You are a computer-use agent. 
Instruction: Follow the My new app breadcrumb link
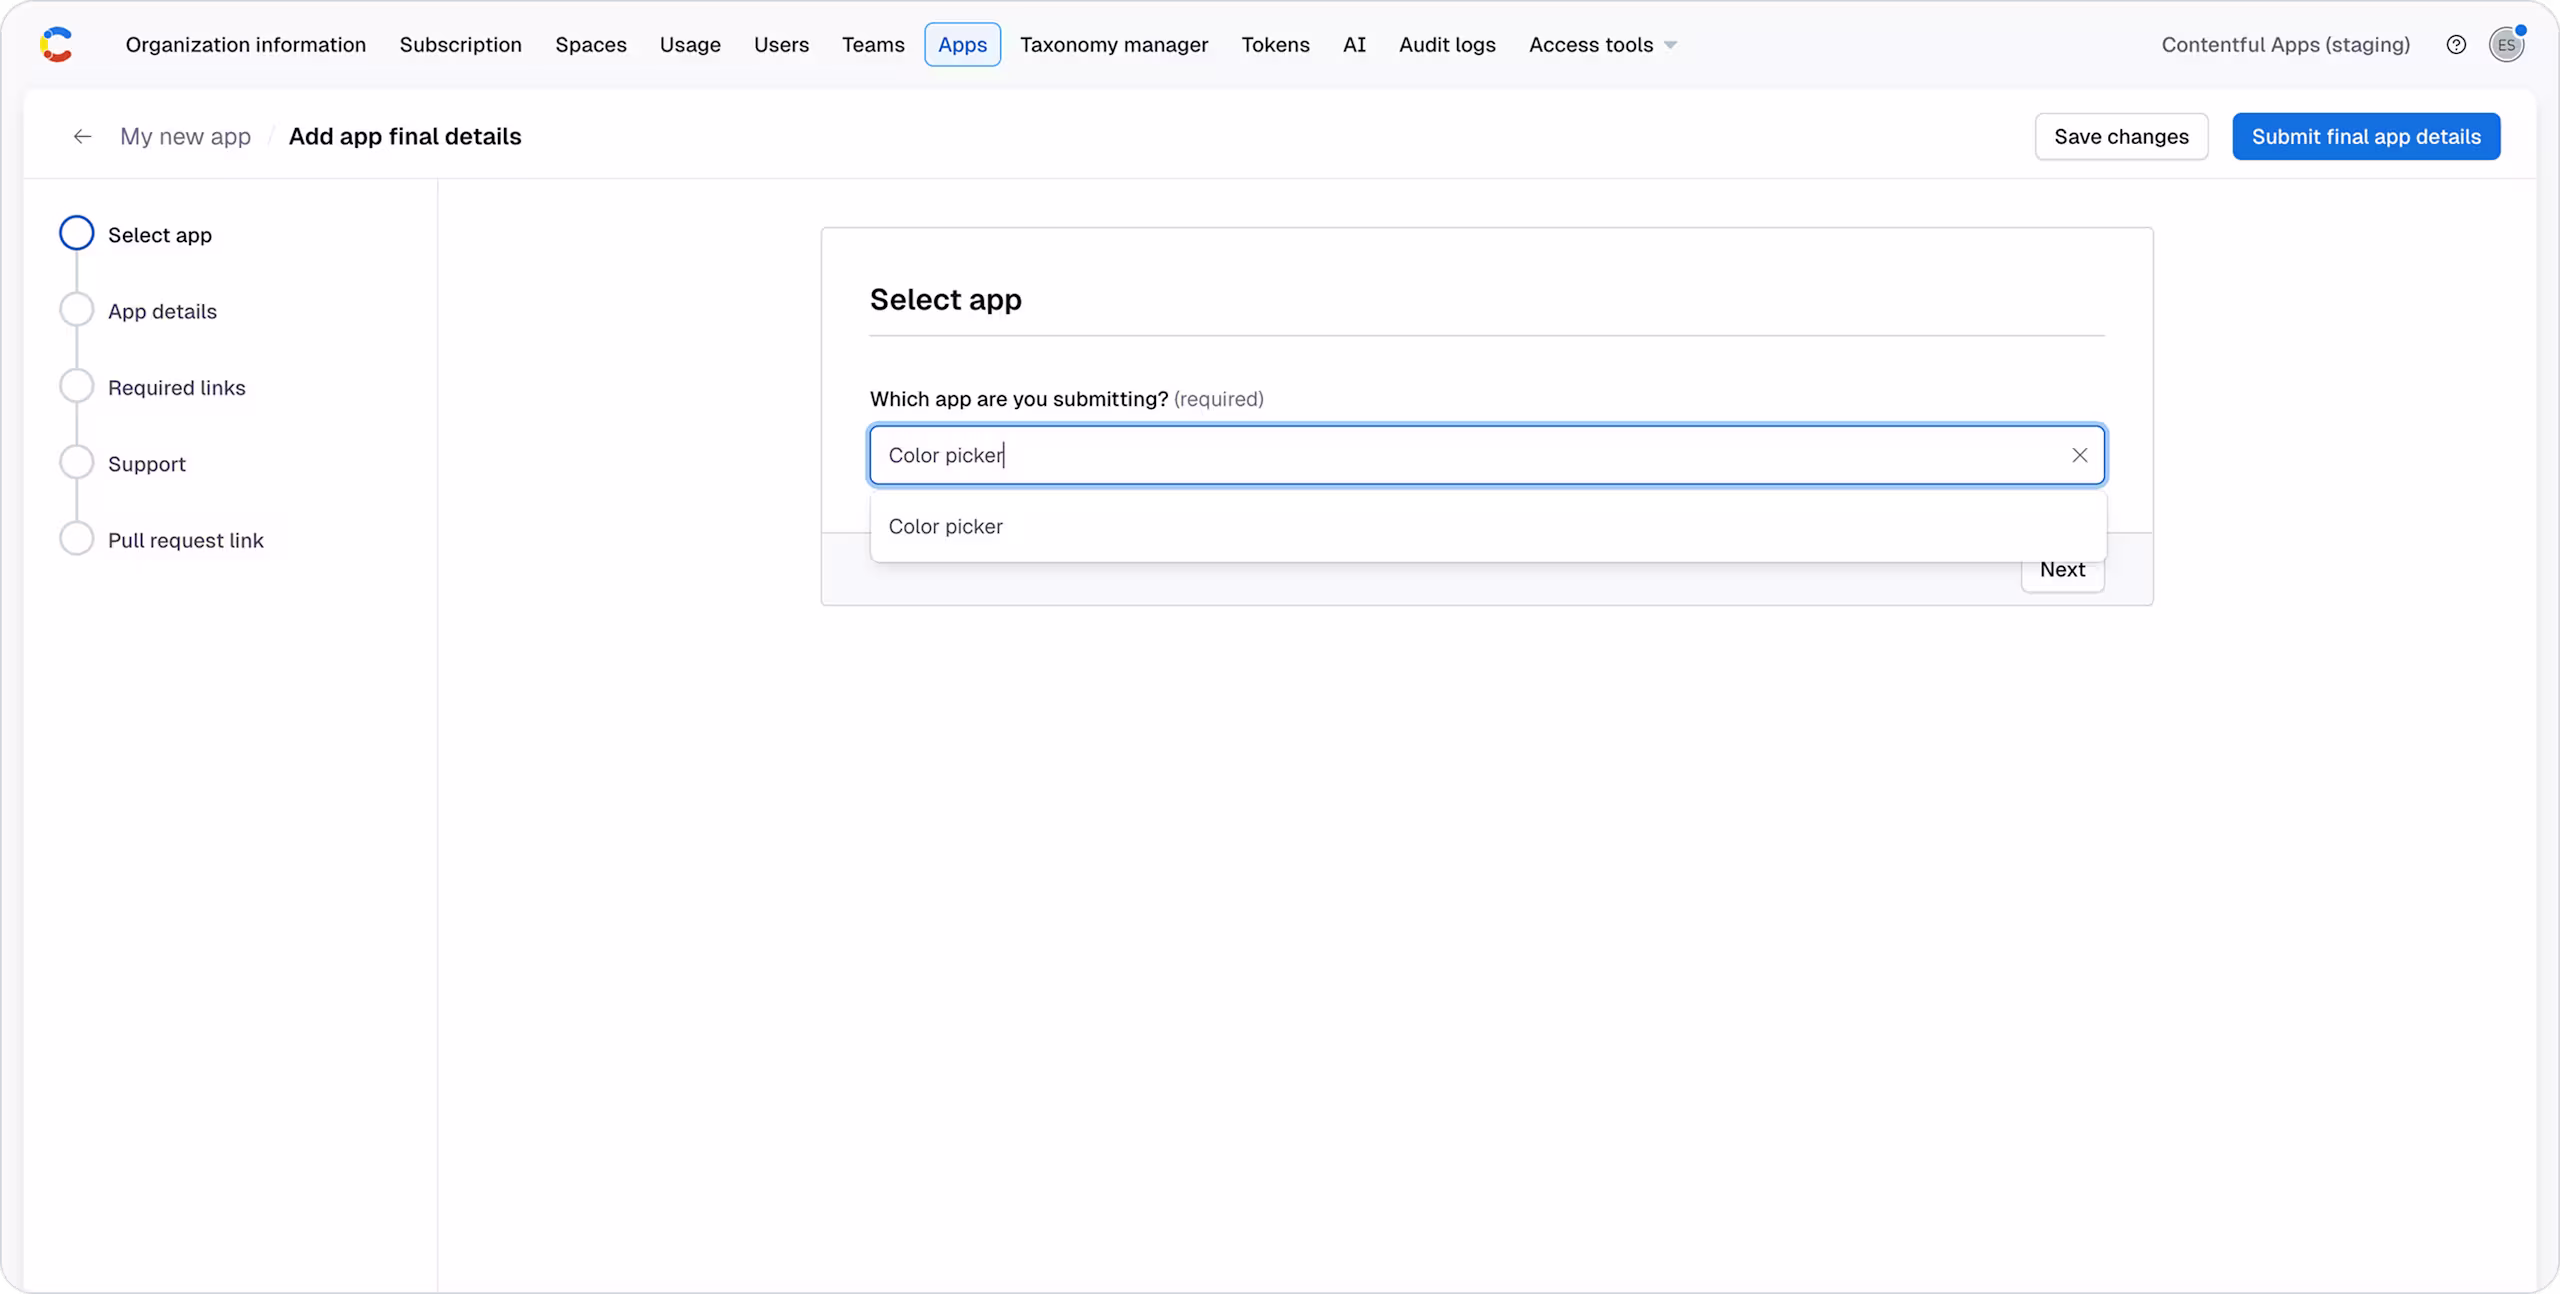click(185, 136)
